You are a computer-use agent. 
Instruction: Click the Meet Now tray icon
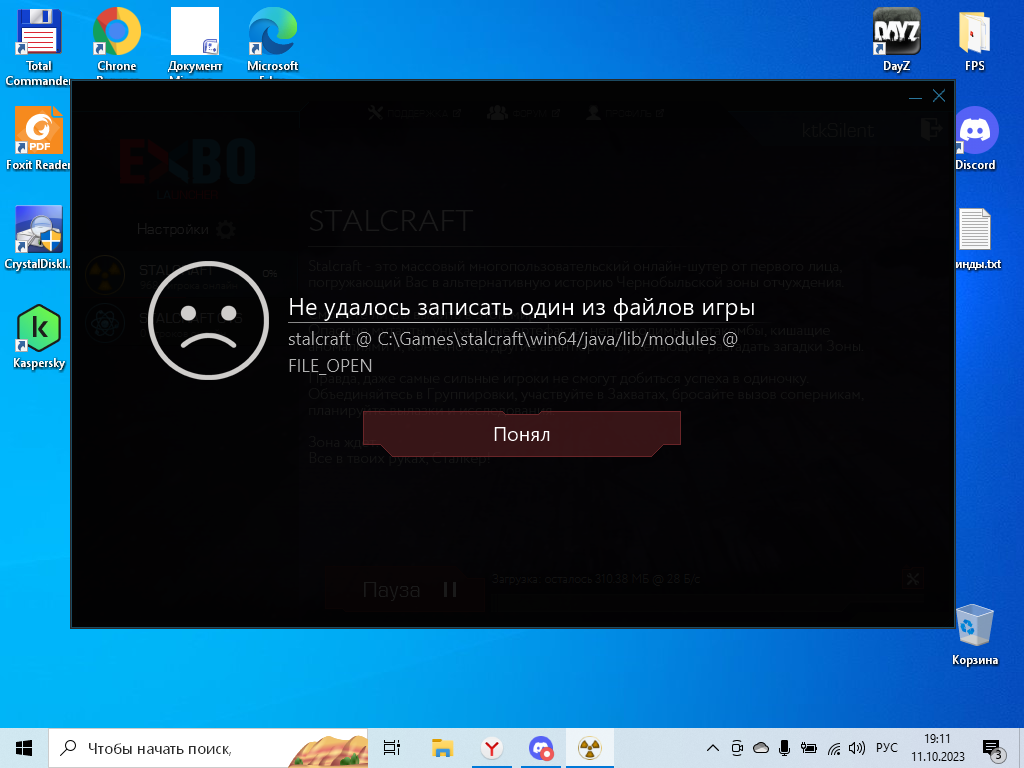click(x=737, y=748)
